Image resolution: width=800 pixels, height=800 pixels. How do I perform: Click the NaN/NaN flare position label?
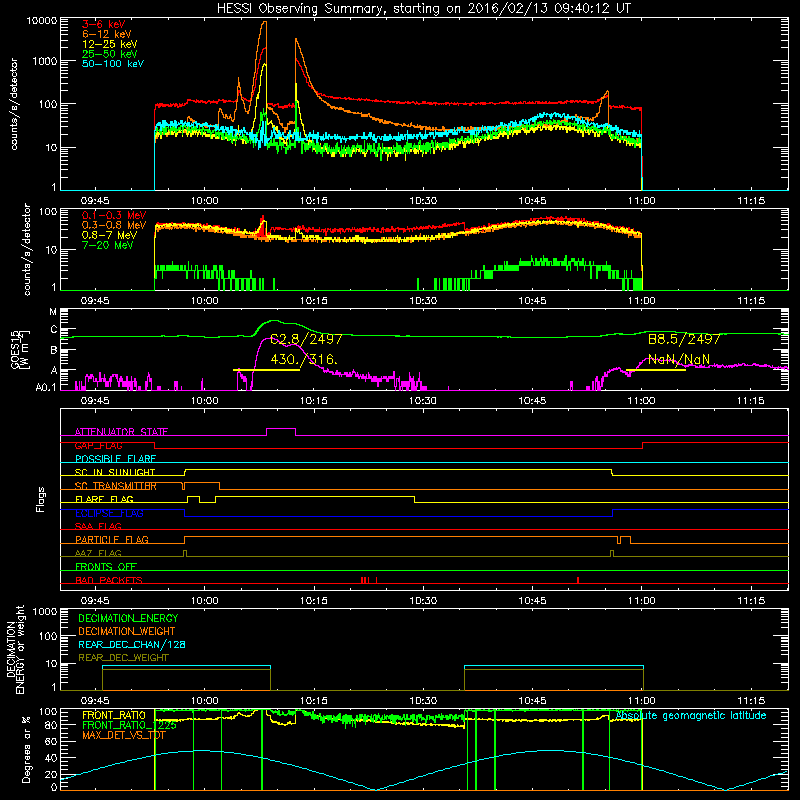pos(679,359)
